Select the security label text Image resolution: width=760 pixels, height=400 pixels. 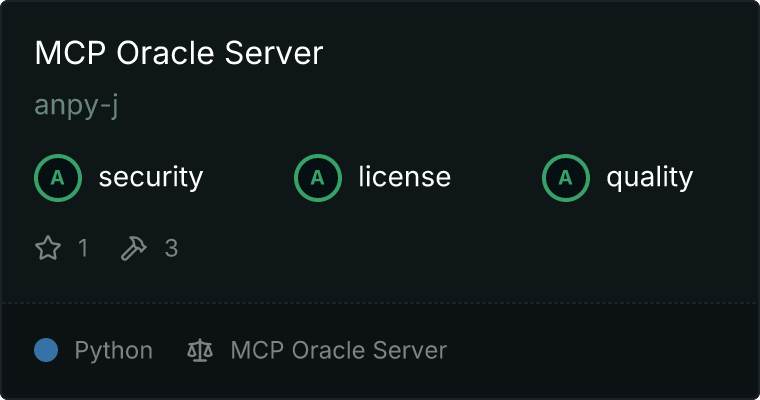coord(150,178)
